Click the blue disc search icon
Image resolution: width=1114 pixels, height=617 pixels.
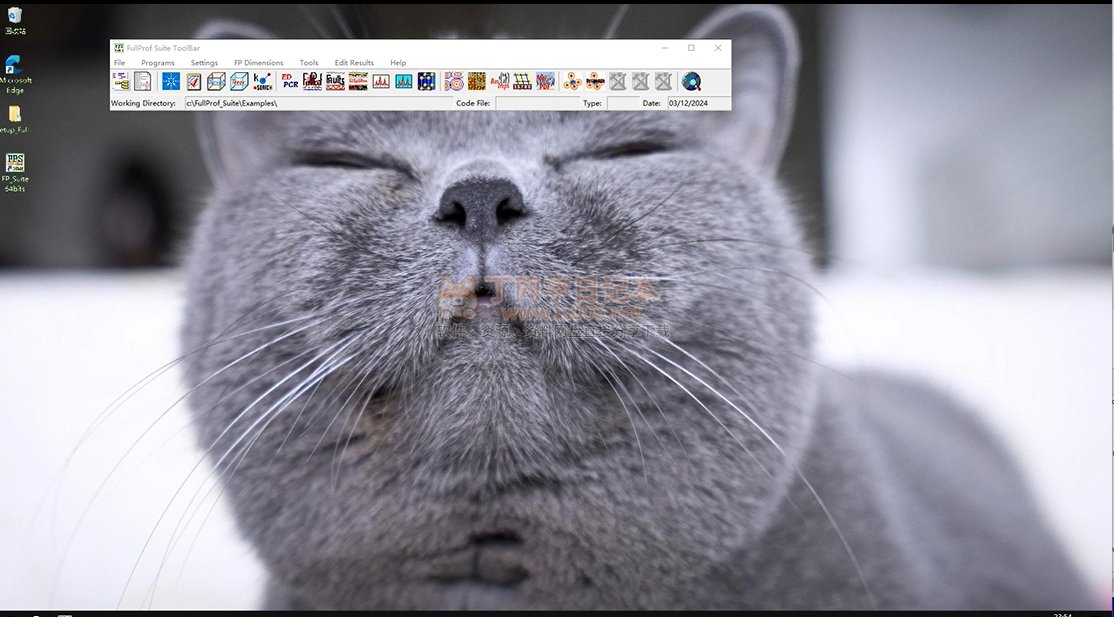pos(691,81)
